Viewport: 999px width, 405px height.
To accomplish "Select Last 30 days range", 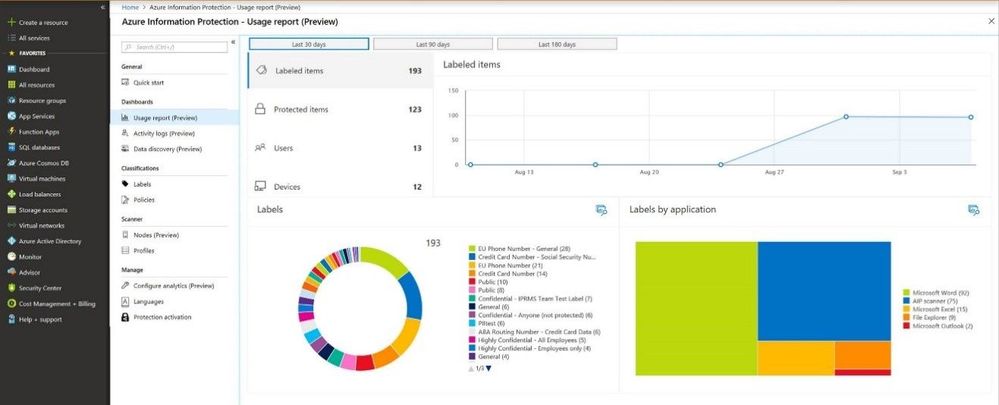I will [x=309, y=45].
